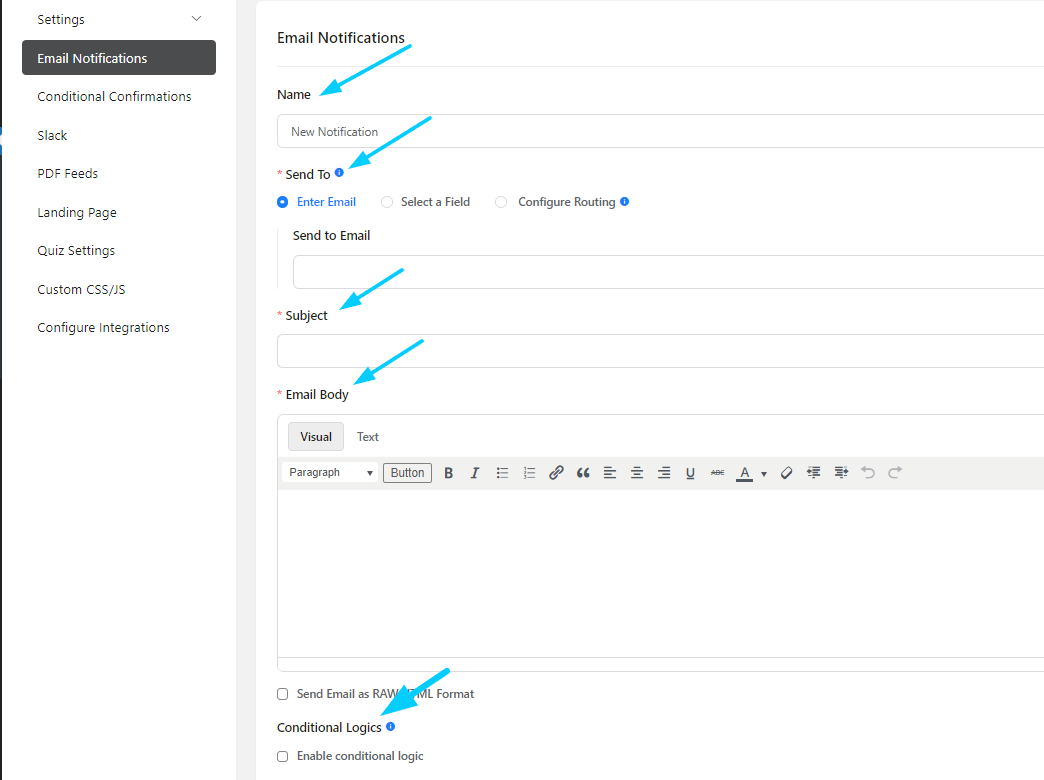The image size is (1044, 780).
Task: Insert a numbered list in the email body
Action: tap(529, 472)
